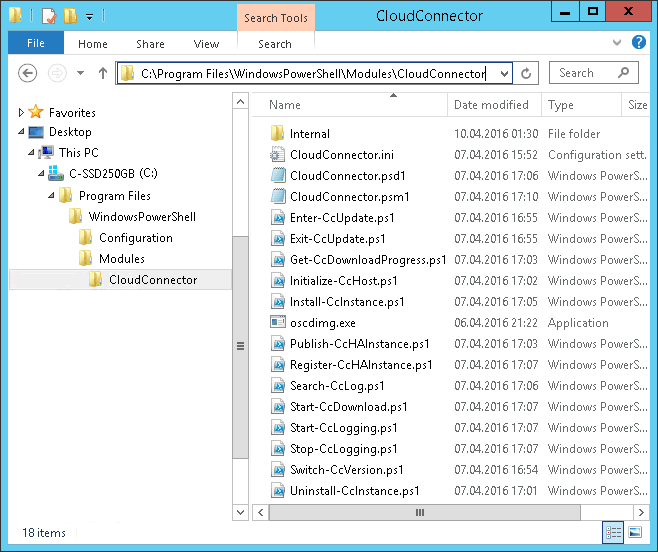Click the Search box field
This screenshot has width=658, height=552.
594,73
